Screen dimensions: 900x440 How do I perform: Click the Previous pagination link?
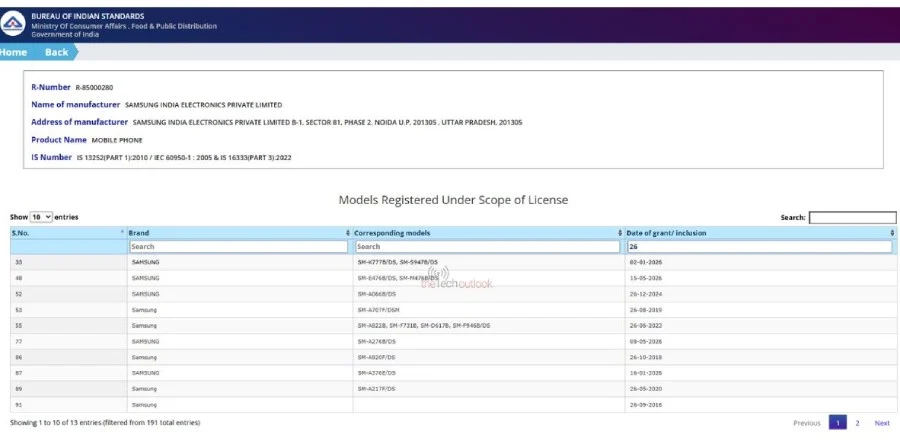point(806,423)
